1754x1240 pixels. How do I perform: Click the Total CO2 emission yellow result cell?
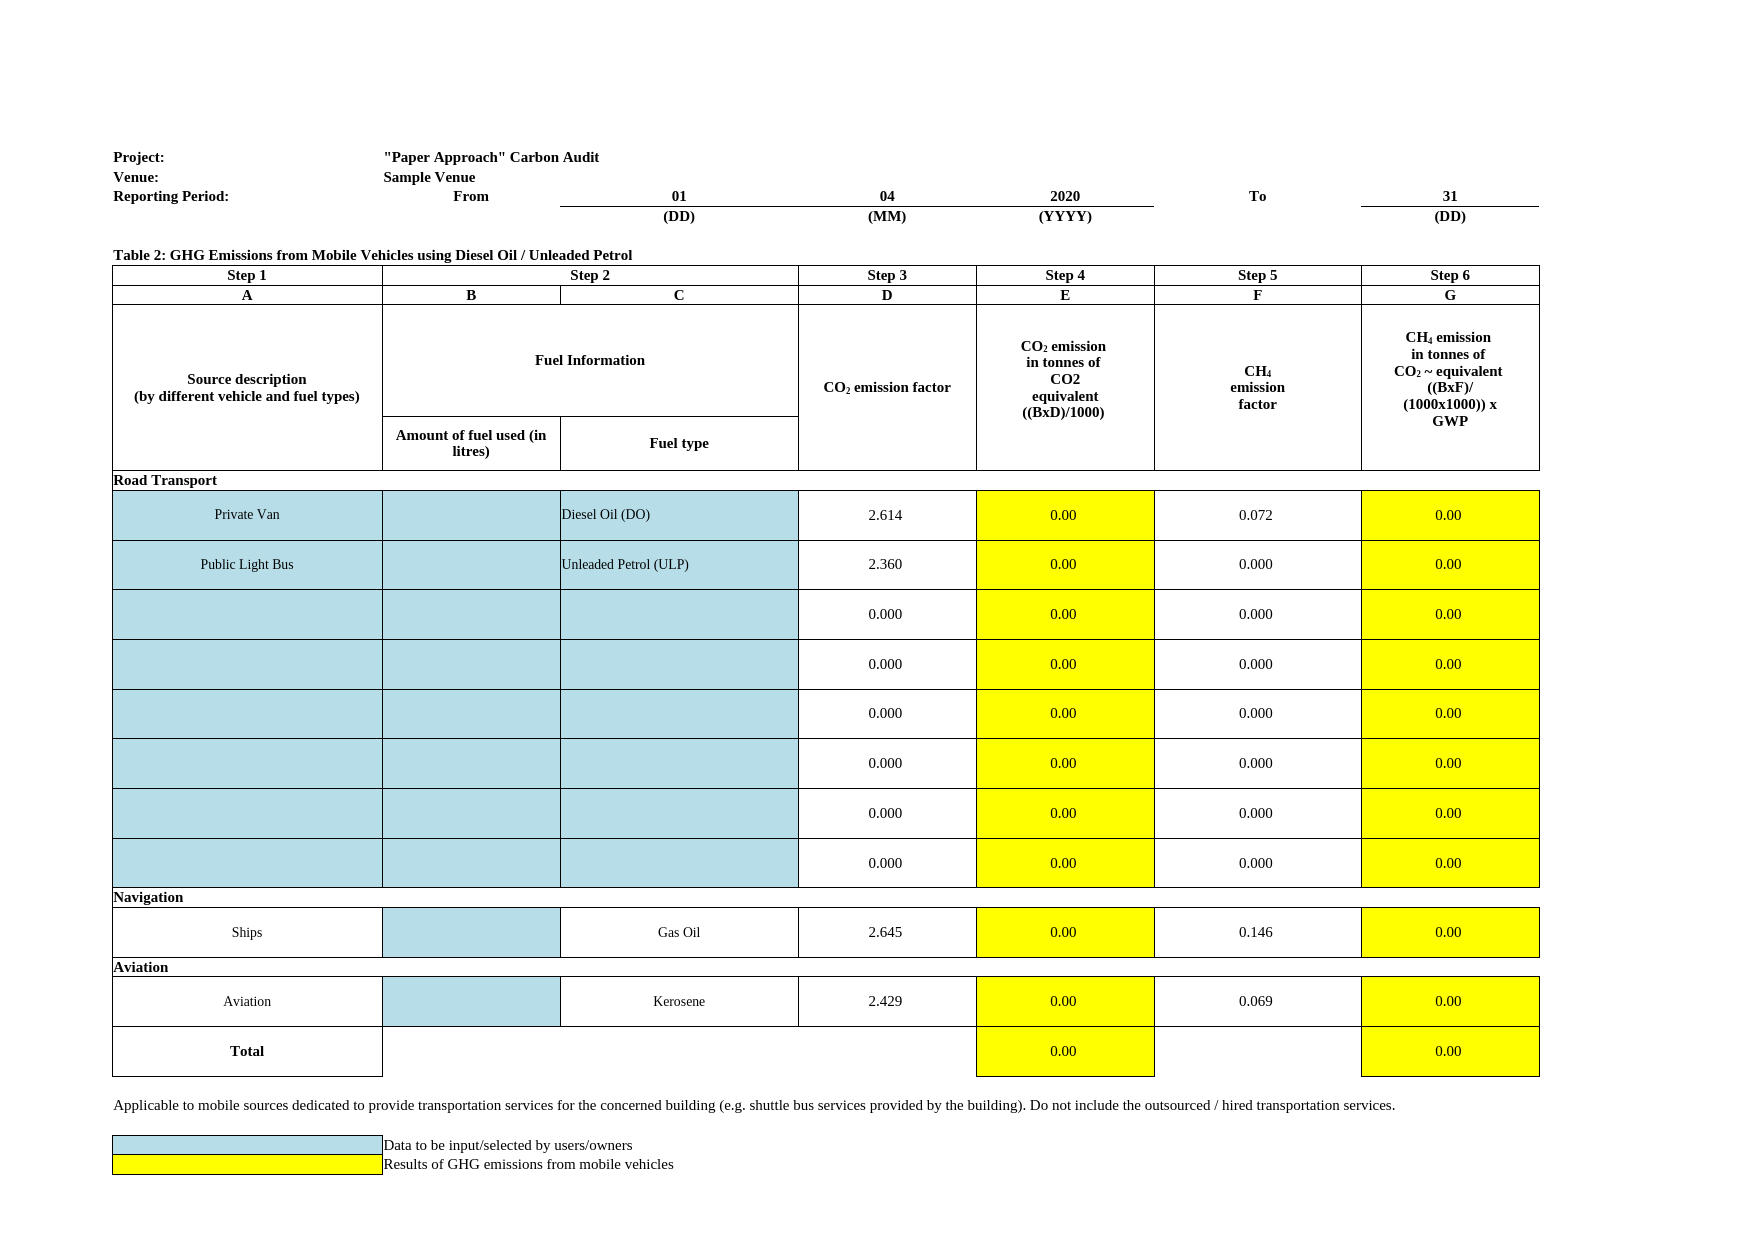coord(1065,1051)
